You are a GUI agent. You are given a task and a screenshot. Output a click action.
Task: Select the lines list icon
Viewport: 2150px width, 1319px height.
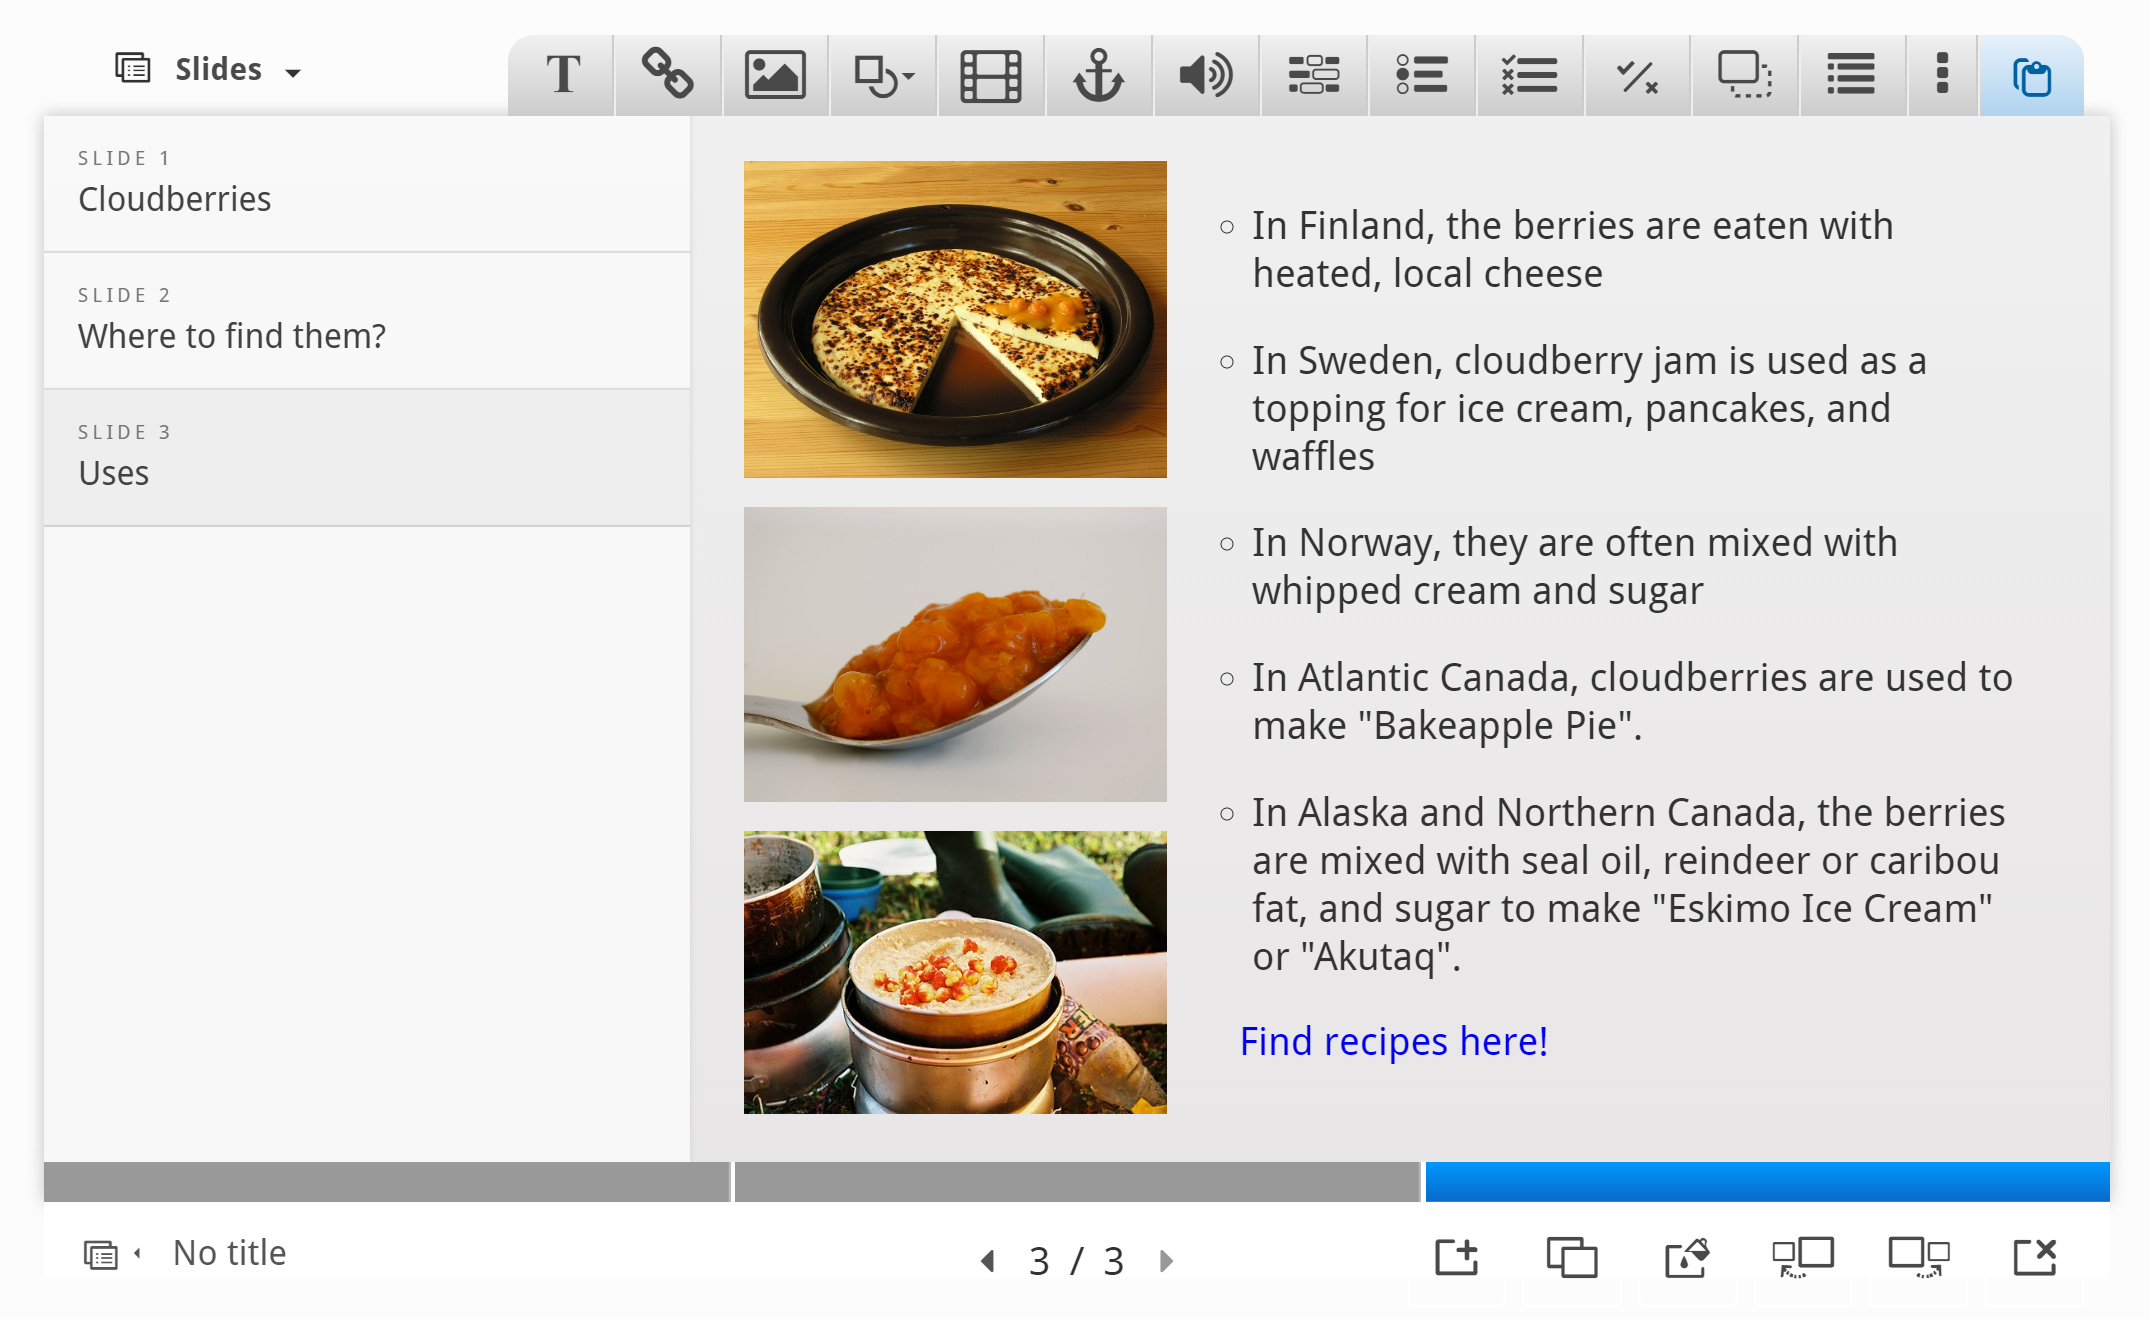1851,75
